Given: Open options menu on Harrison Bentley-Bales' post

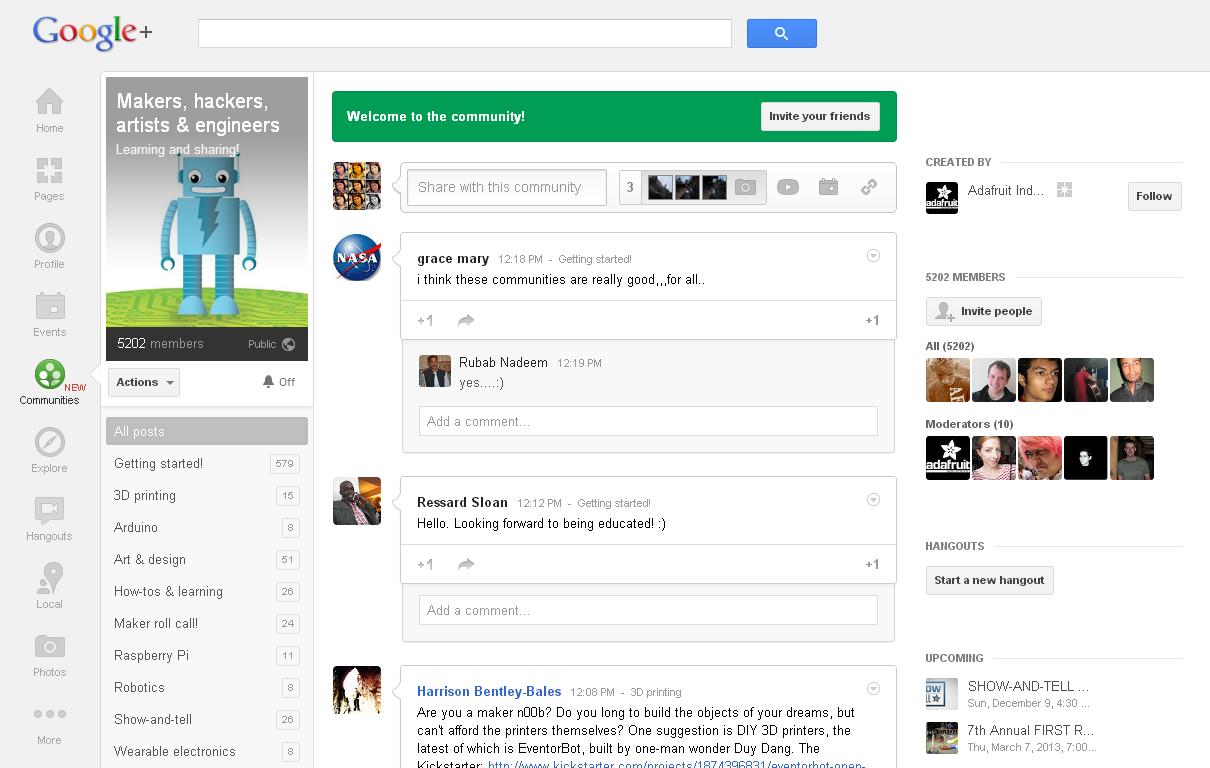Looking at the screenshot, I should coord(873,688).
